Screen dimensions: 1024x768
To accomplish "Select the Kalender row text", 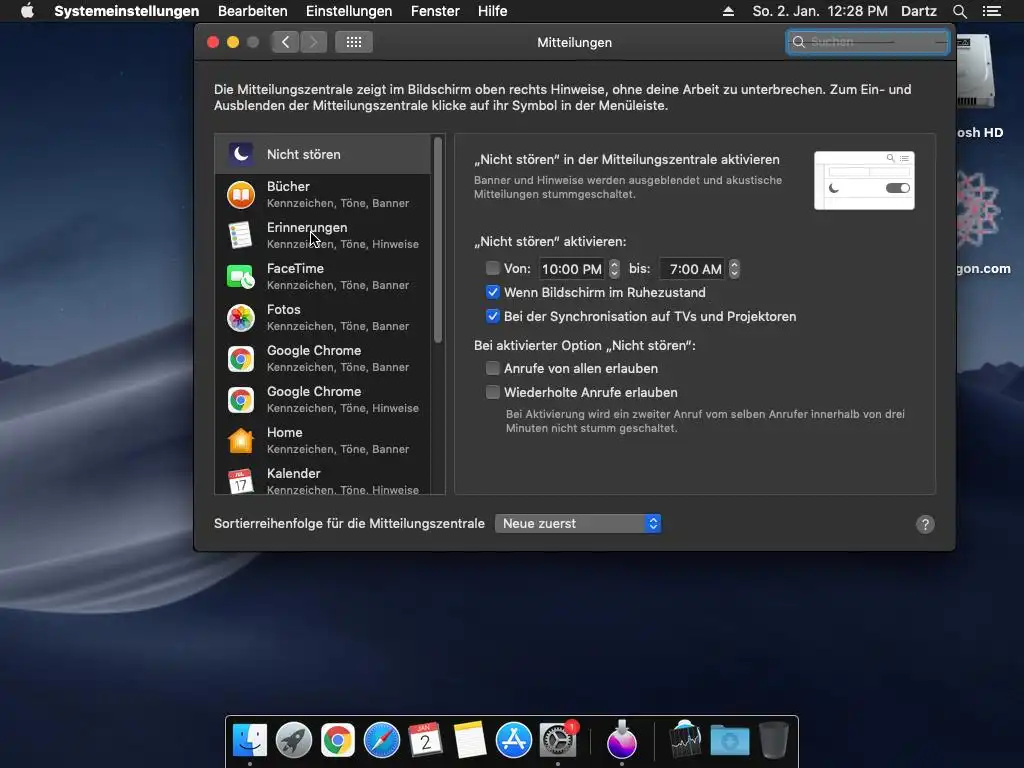I will pyautogui.click(x=343, y=481).
